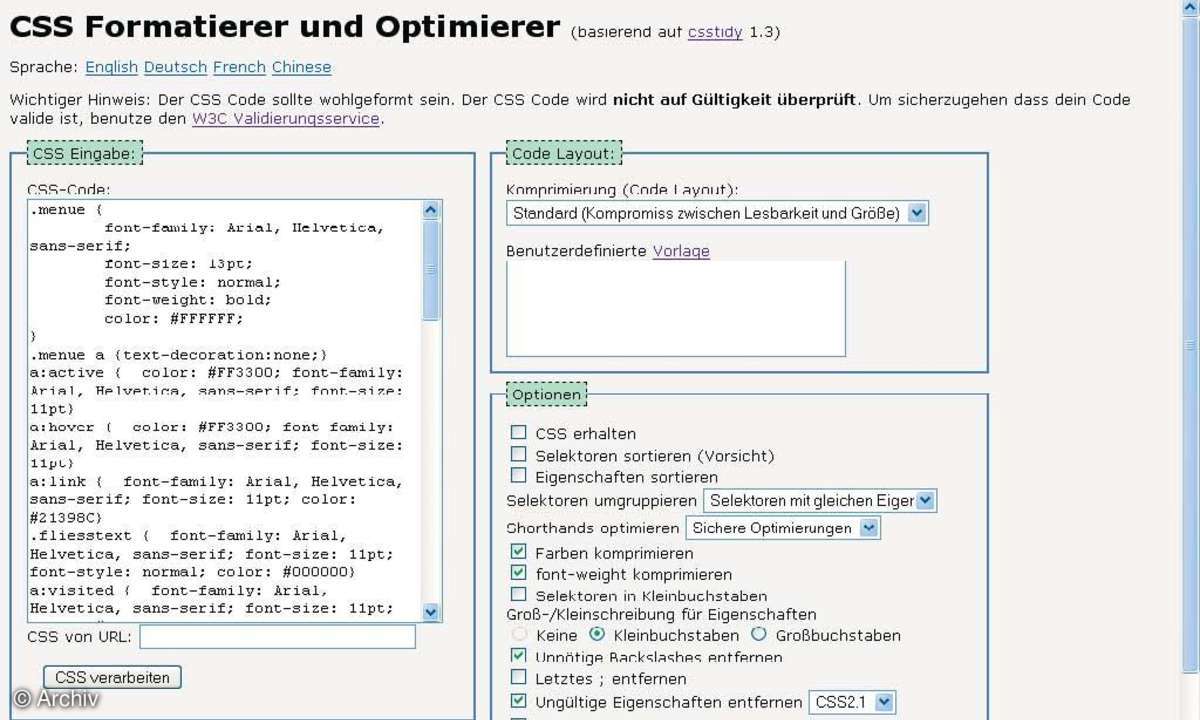The height and width of the screenshot is (720, 1200).
Task: Enable the CSS erhalten checkbox
Action: click(518, 433)
